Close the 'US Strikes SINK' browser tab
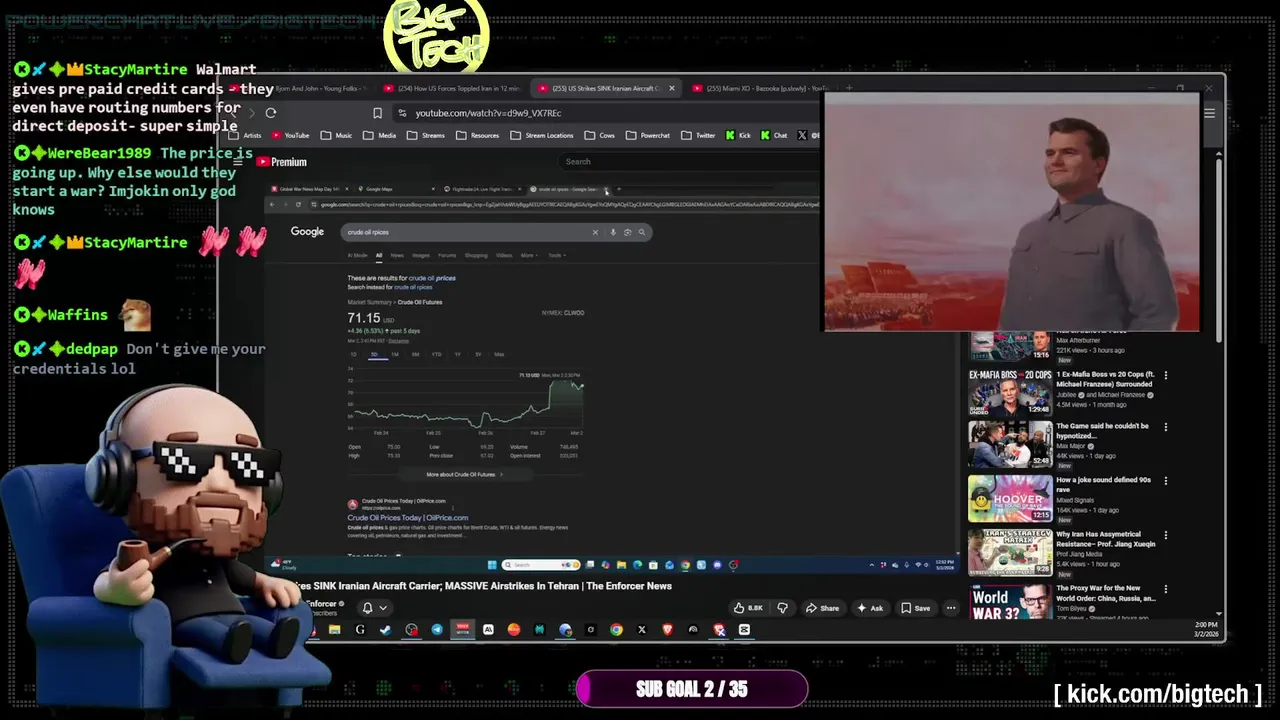Image resolution: width=1280 pixels, height=720 pixels. tap(671, 88)
